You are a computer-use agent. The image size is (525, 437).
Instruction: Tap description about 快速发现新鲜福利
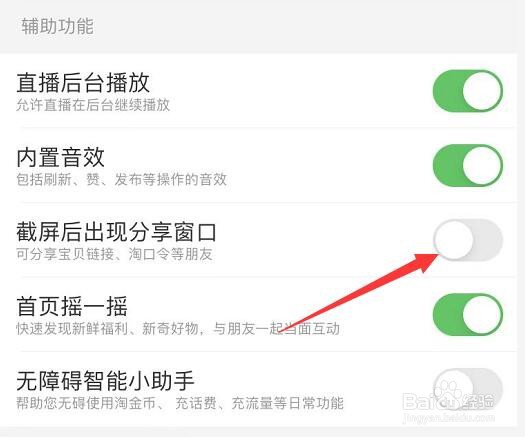178,329
